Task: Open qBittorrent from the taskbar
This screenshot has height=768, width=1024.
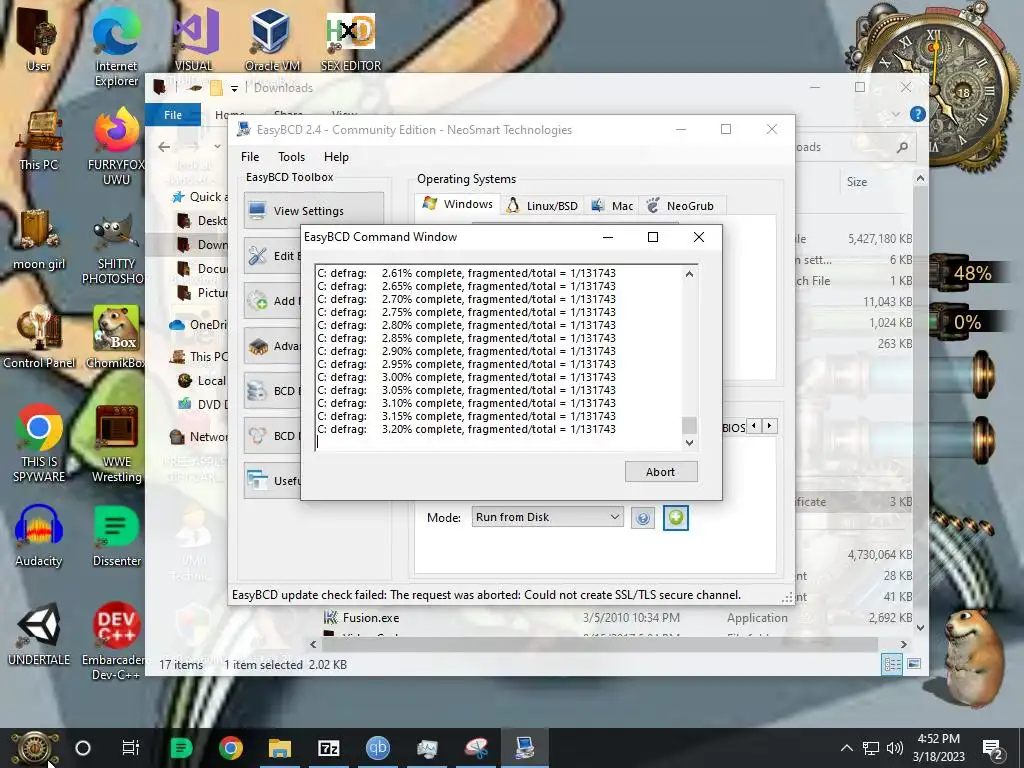Action: click(x=377, y=748)
